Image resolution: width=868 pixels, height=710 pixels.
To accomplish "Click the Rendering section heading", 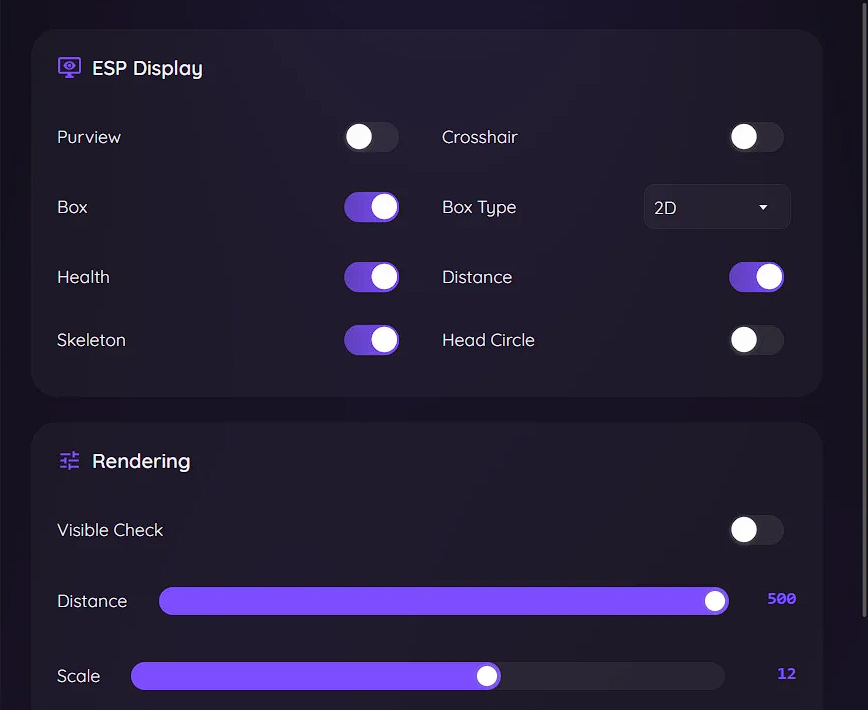I will (x=141, y=461).
